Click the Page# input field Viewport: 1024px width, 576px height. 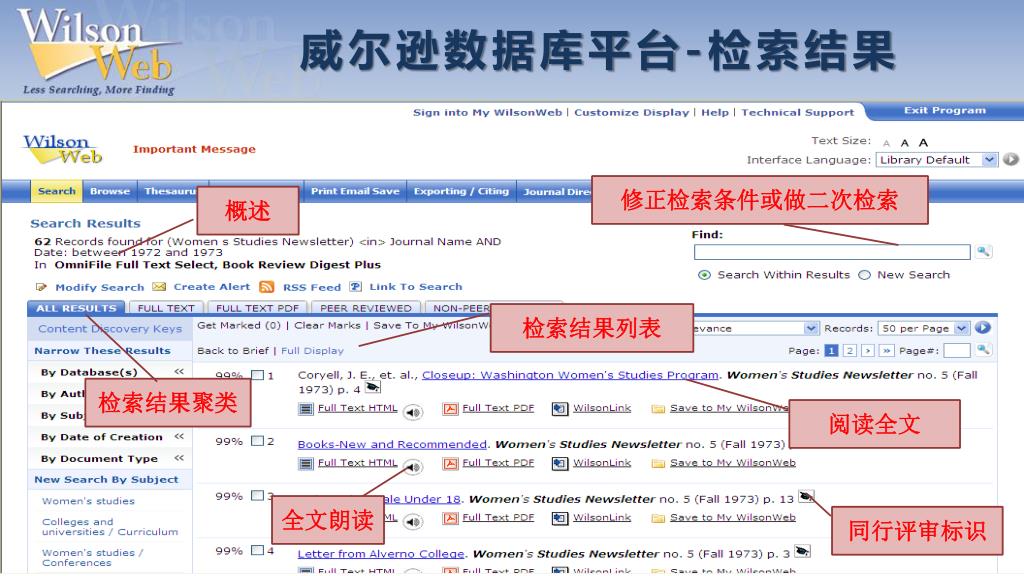coord(957,351)
